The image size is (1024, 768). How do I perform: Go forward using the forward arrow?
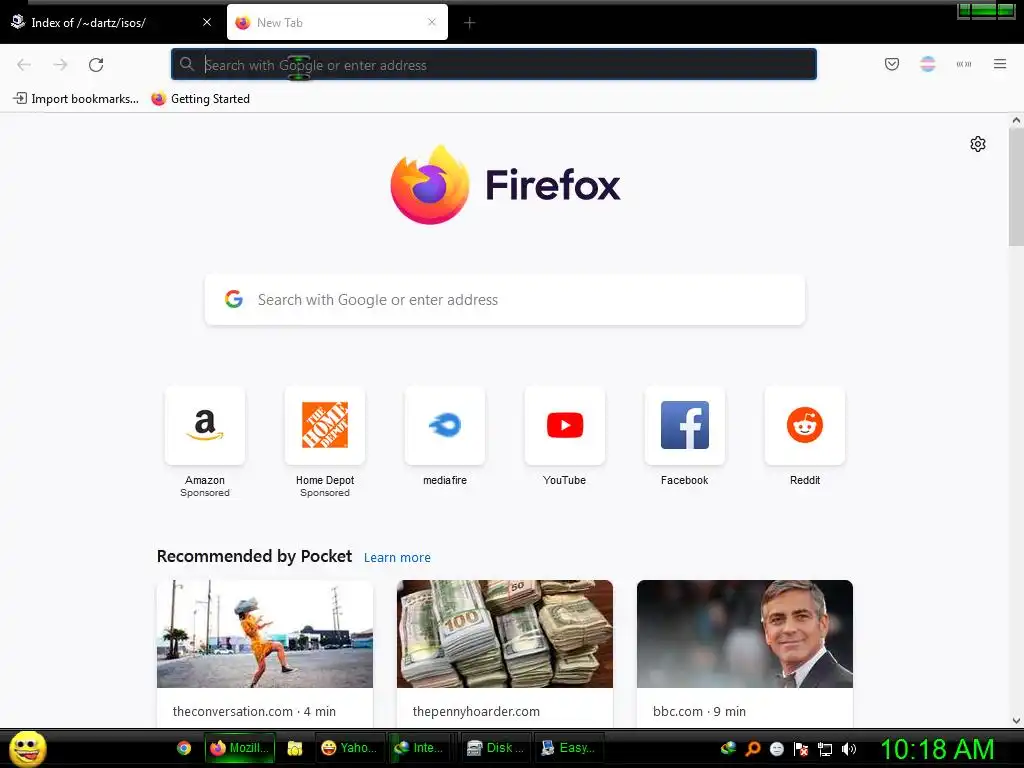(60, 65)
